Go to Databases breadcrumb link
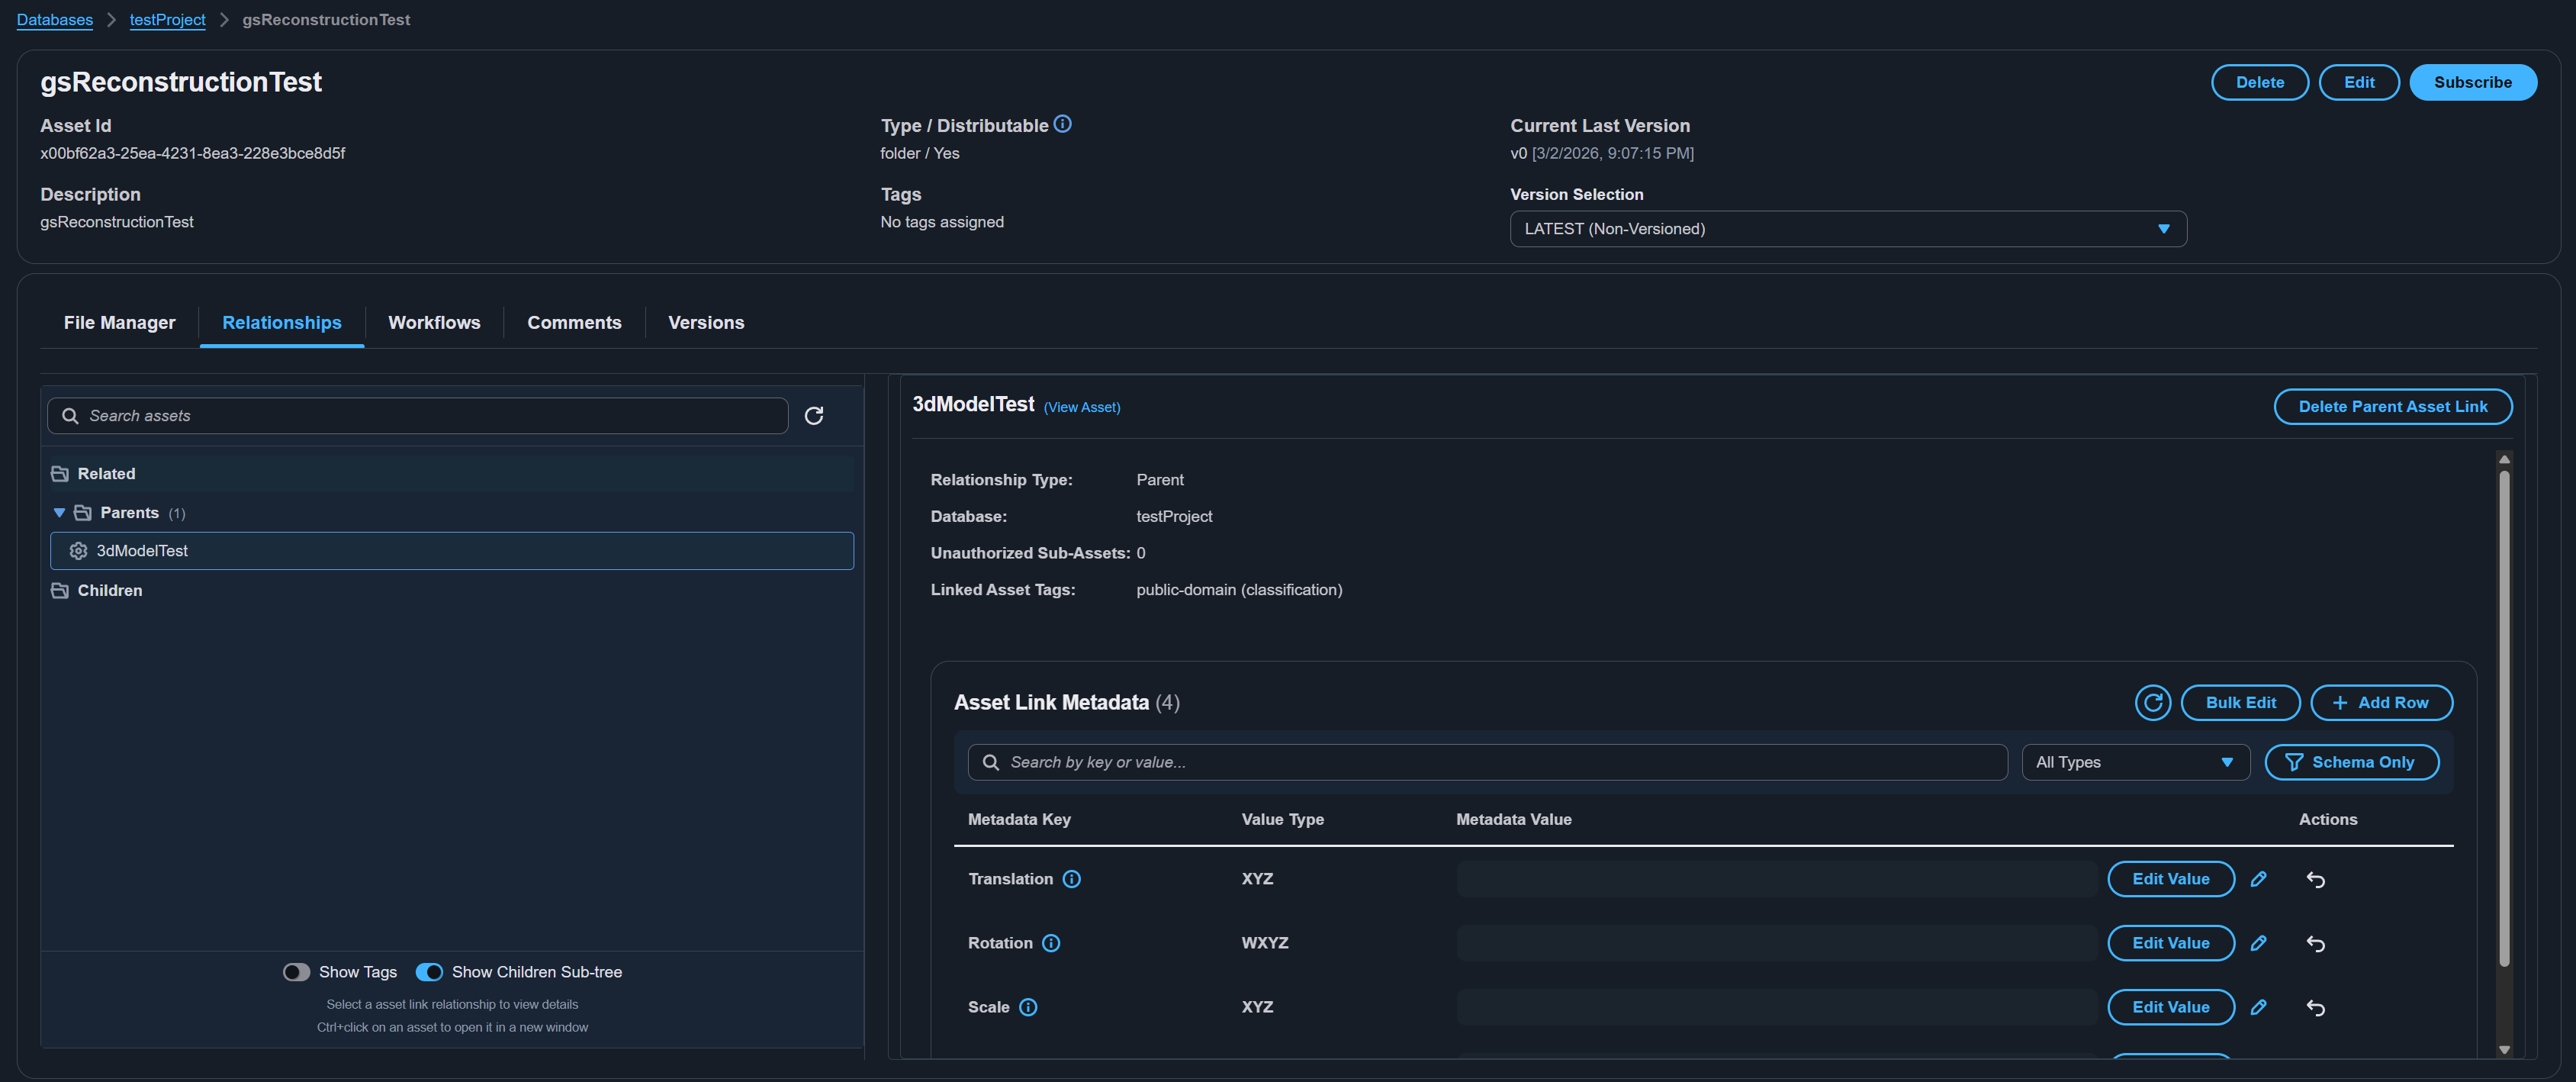Viewport: 2576px width, 1082px height. pyautogui.click(x=55, y=20)
